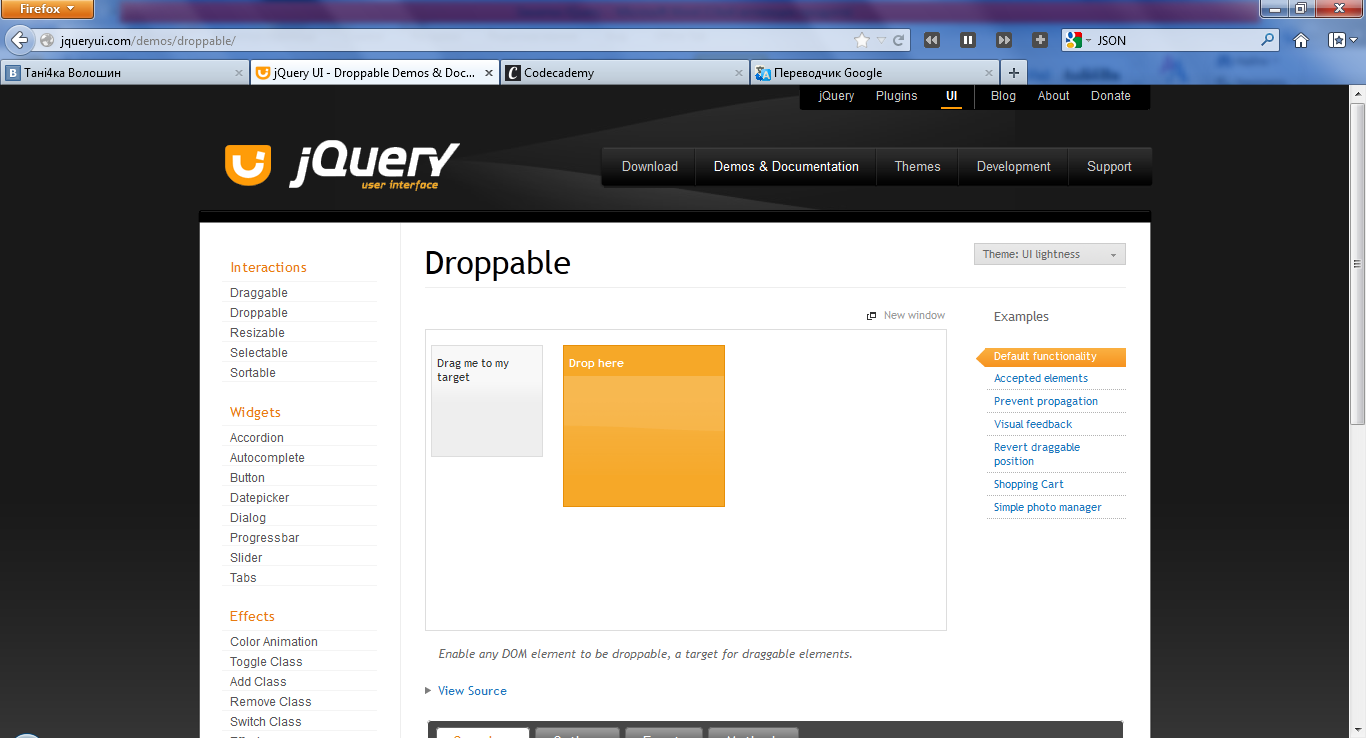Switch to the Codecademy tab
1366x738 pixels.
tap(625, 73)
